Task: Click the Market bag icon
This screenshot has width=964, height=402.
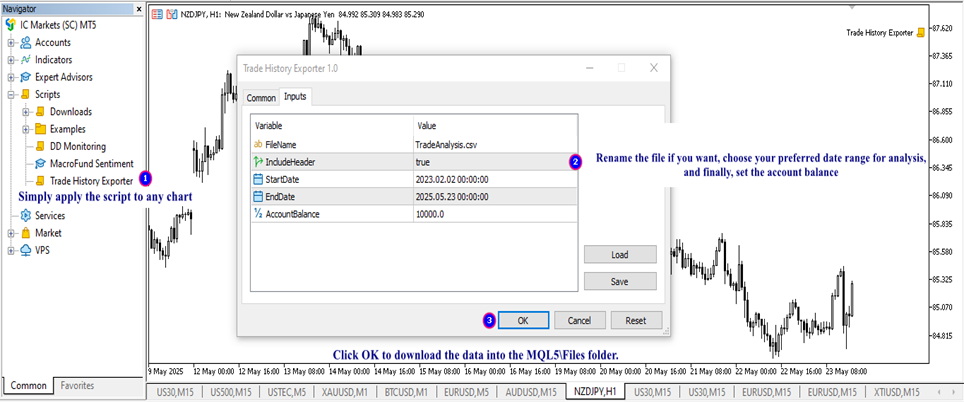Action: 25,233
